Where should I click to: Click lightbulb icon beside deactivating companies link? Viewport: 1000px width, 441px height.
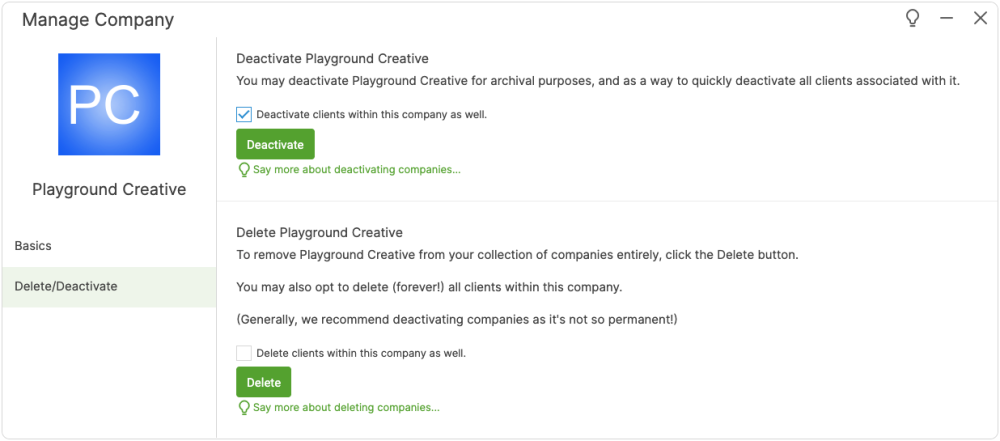243,170
